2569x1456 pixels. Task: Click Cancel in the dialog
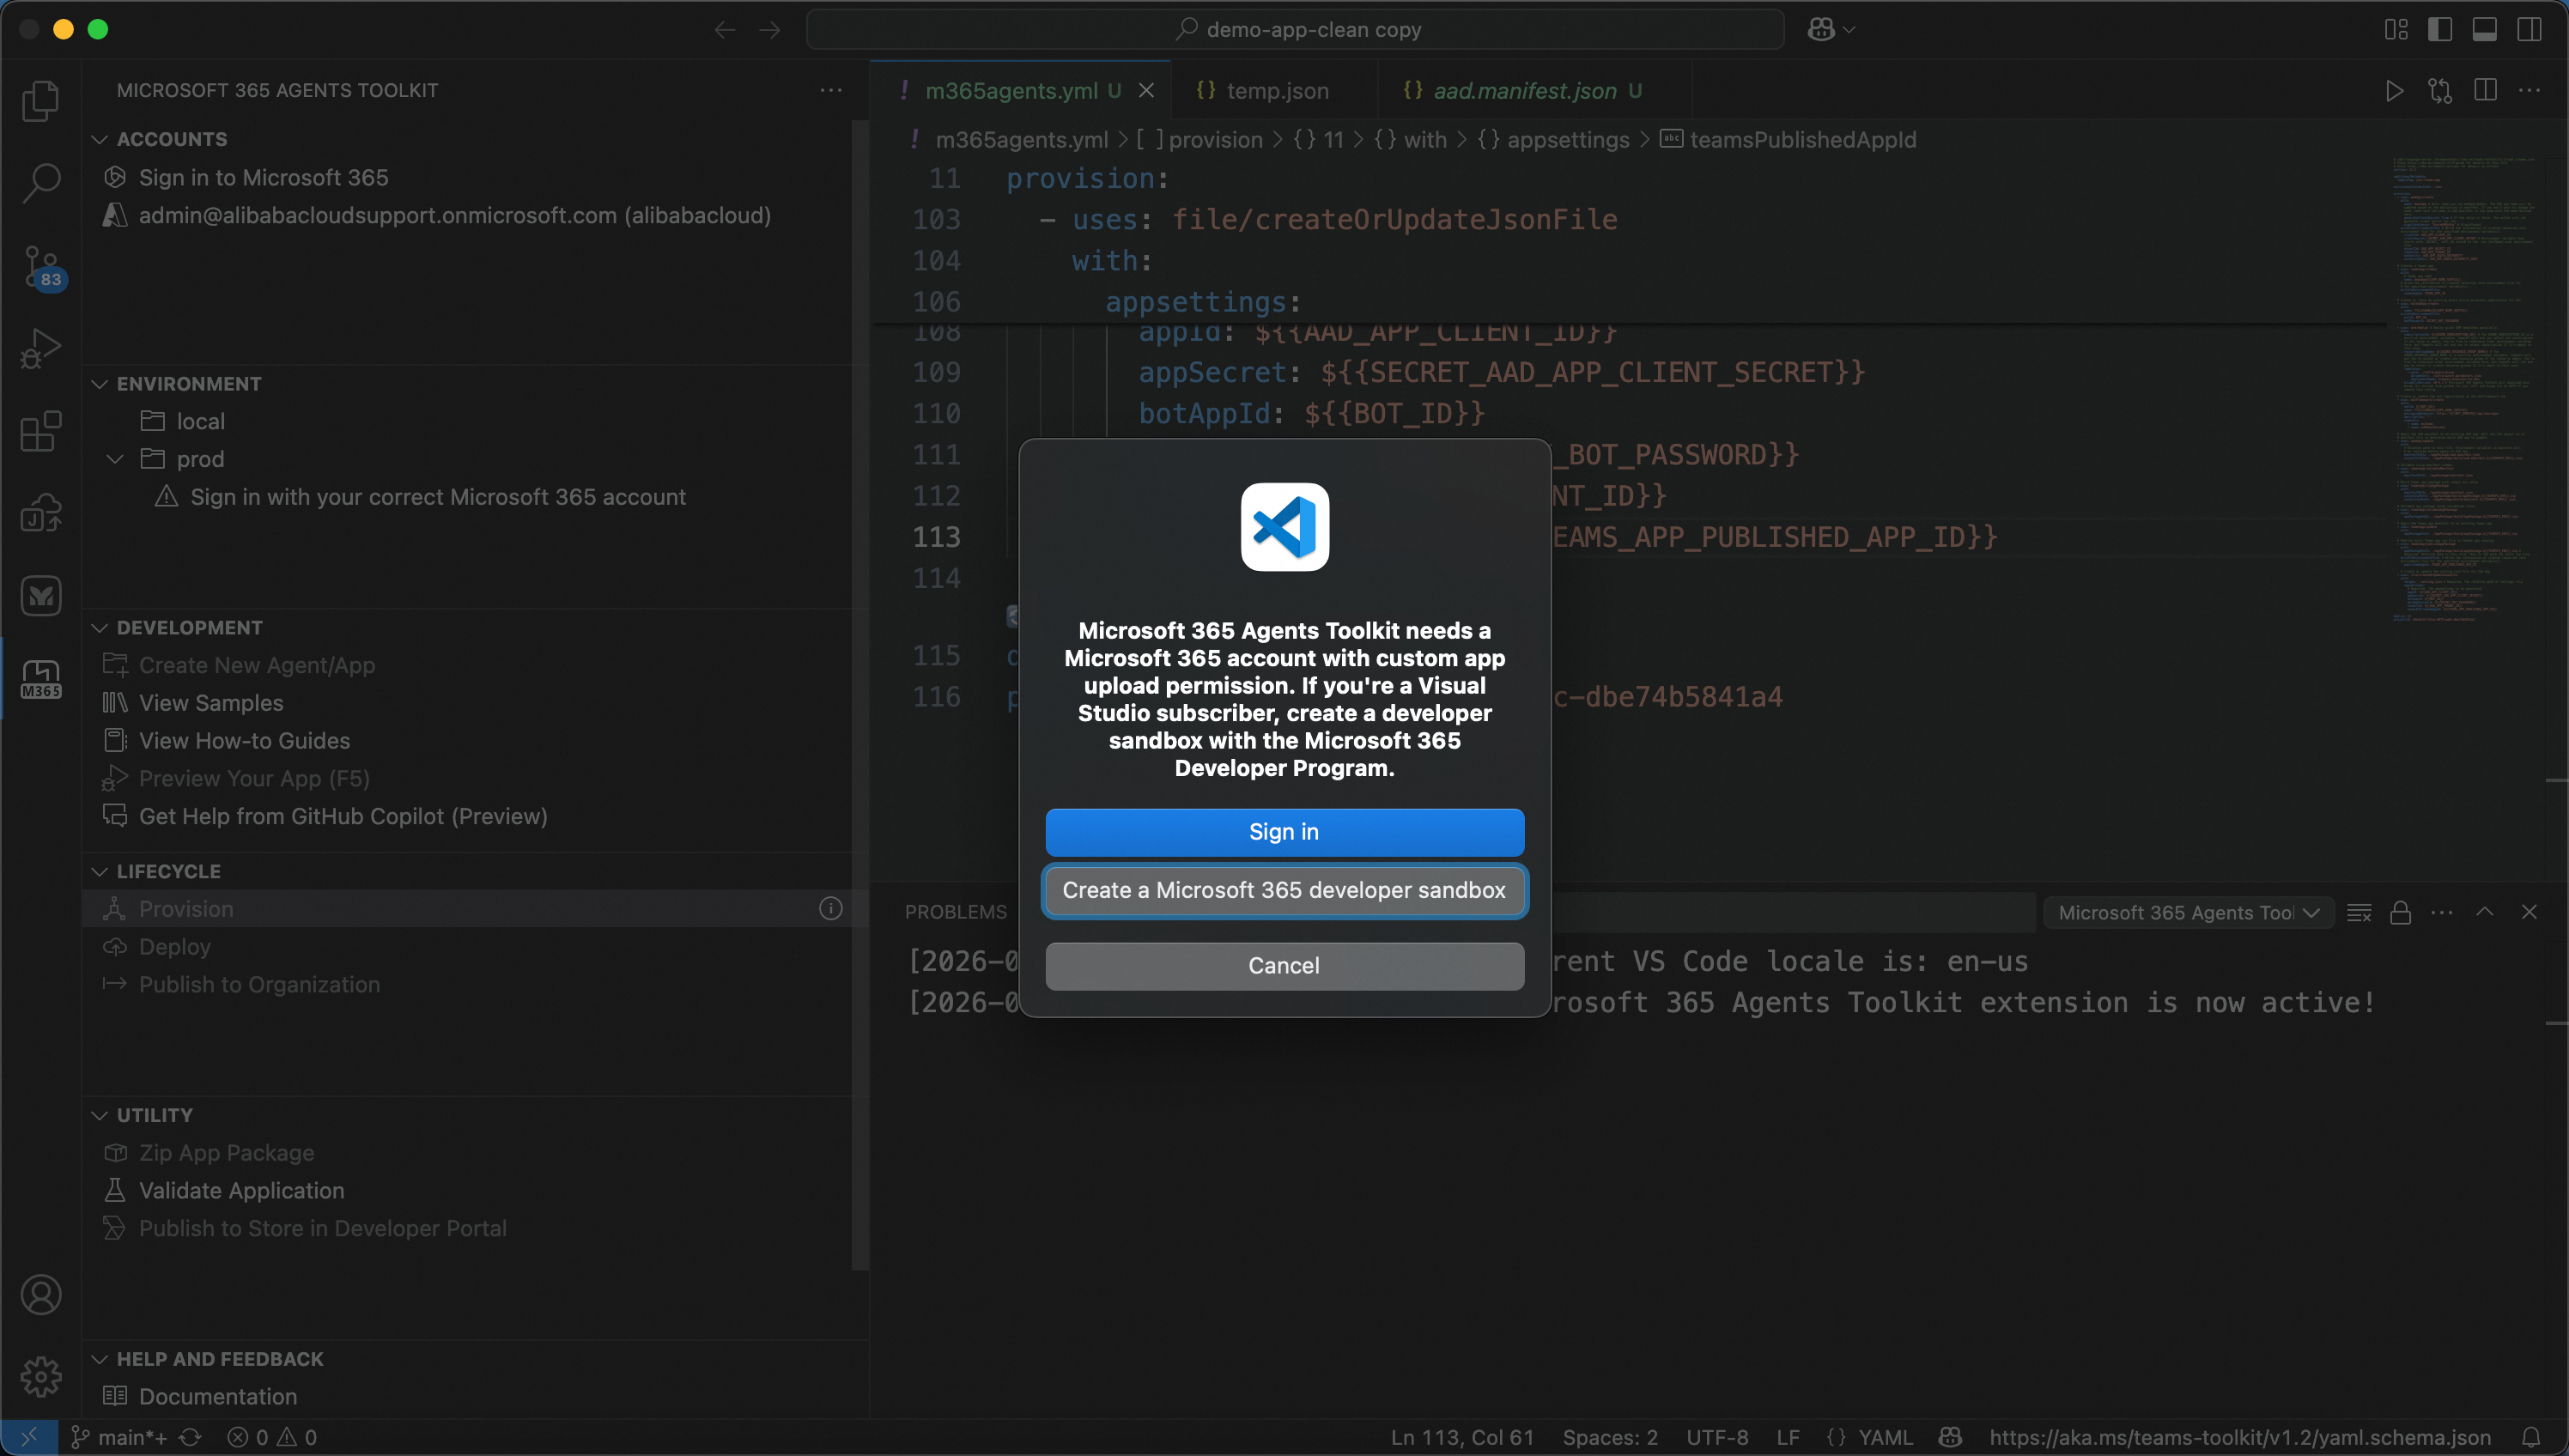tap(1284, 966)
